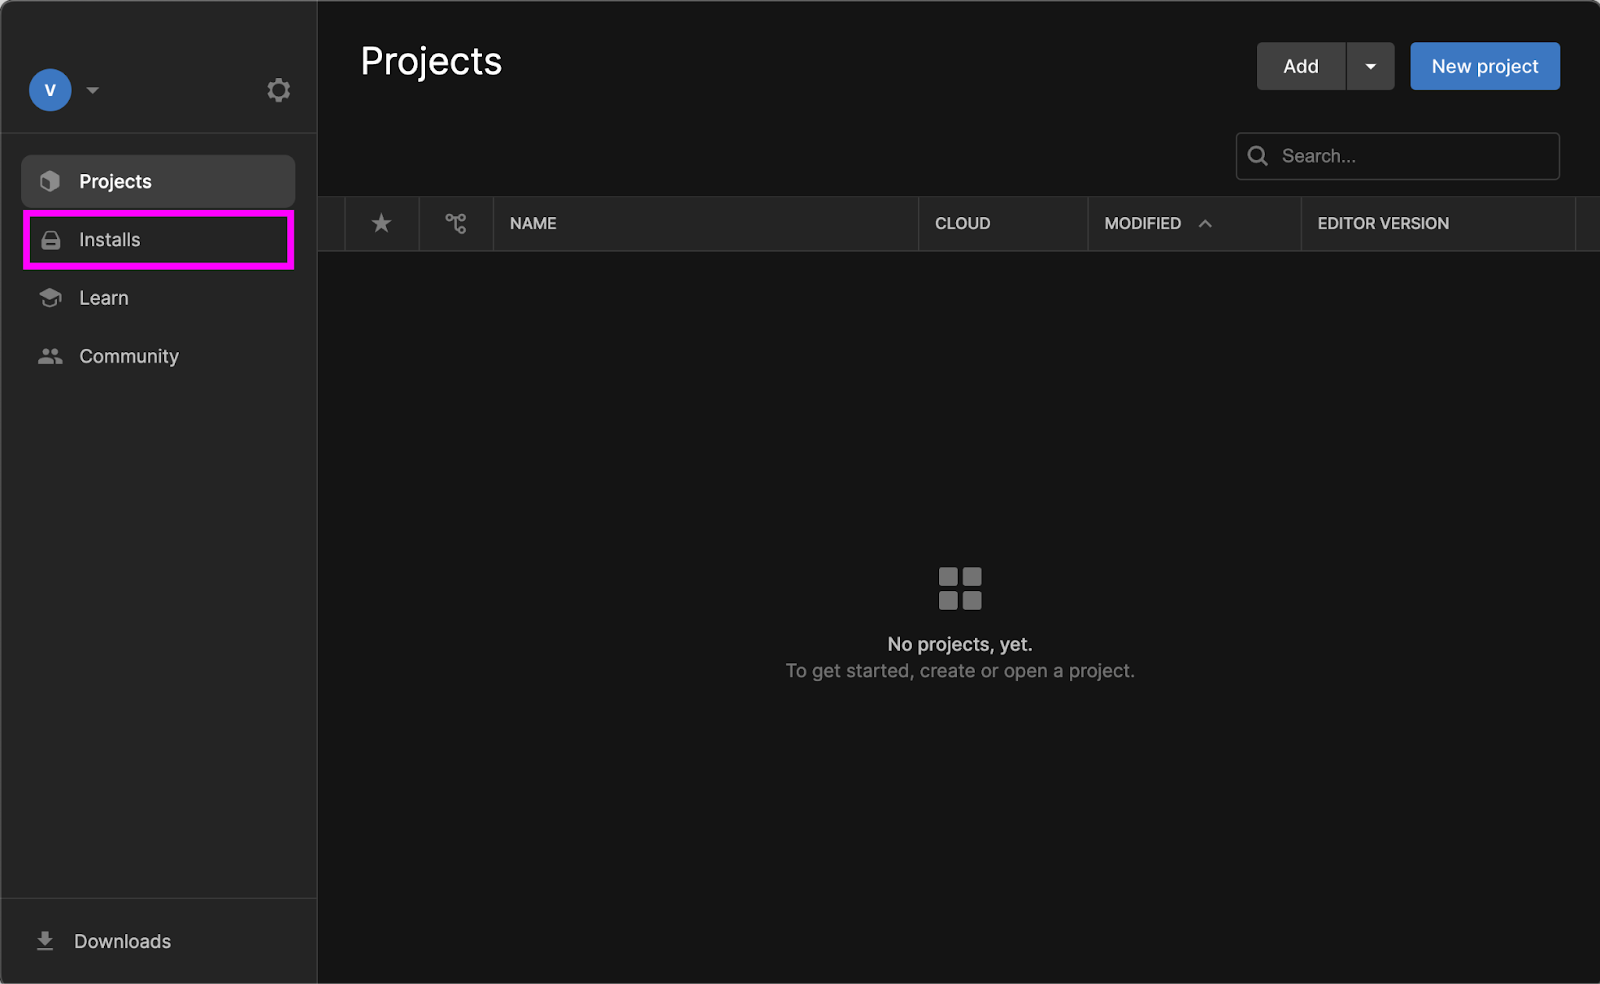This screenshot has height=984, width=1600.
Task: Open the Add button dropdown arrow
Action: click(x=1370, y=66)
